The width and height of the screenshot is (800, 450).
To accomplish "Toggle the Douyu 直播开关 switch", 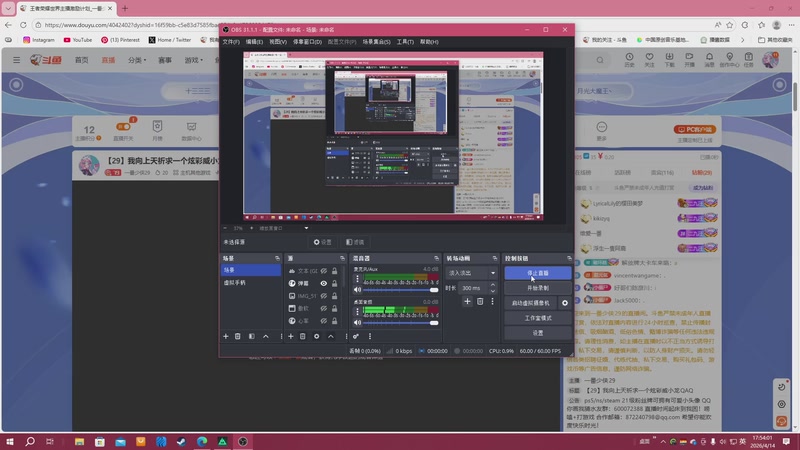I will [x=123, y=127].
